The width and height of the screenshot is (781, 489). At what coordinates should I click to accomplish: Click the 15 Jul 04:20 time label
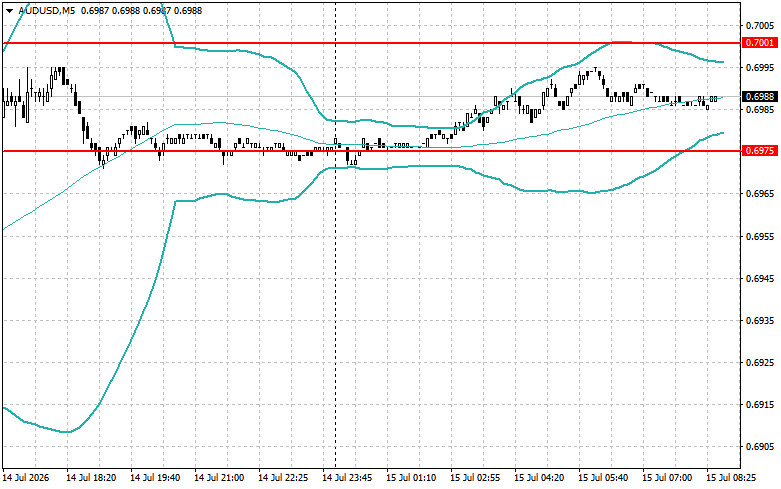tap(539, 478)
